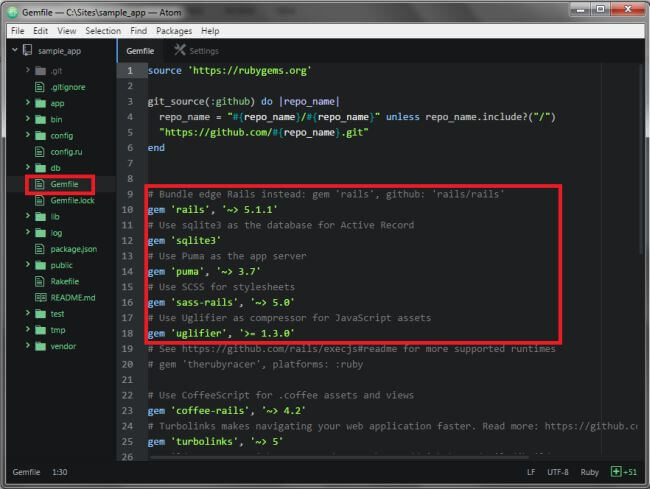Viewport: 650px width, 489px height.
Task: Click the .gitignore file icon
Action: tap(40, 87)
